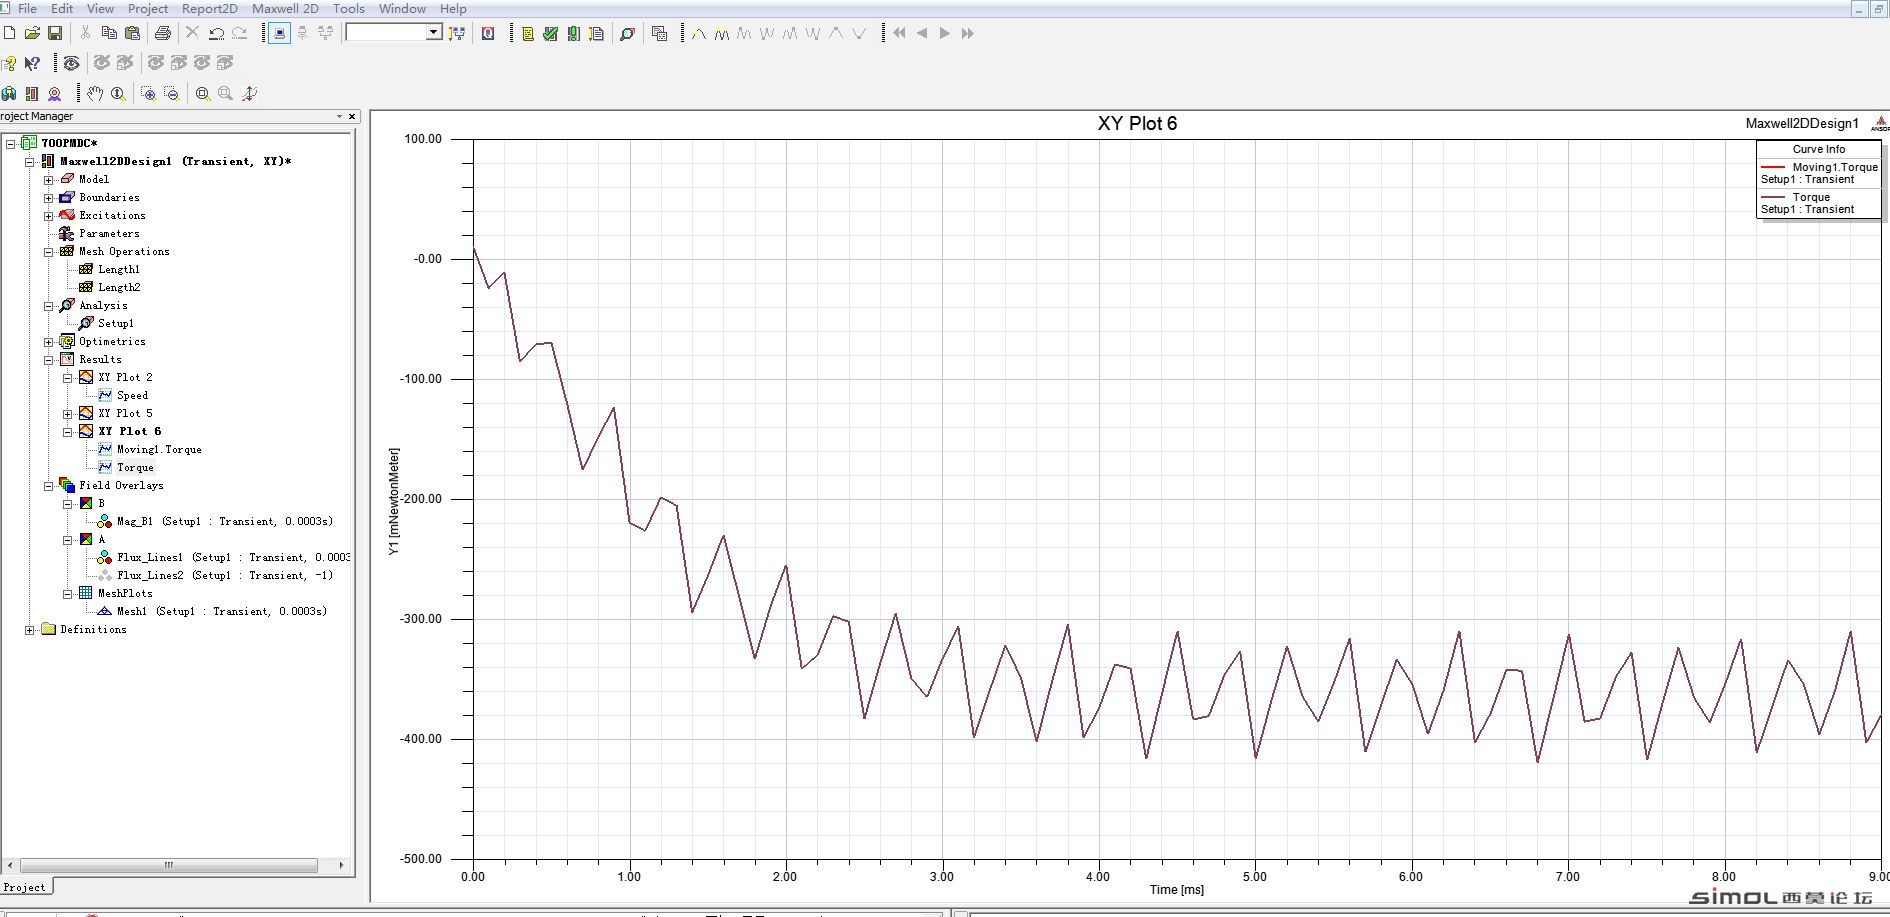Expand the Optimetrics tree node
1890x917 pixels.
[48, 342]
